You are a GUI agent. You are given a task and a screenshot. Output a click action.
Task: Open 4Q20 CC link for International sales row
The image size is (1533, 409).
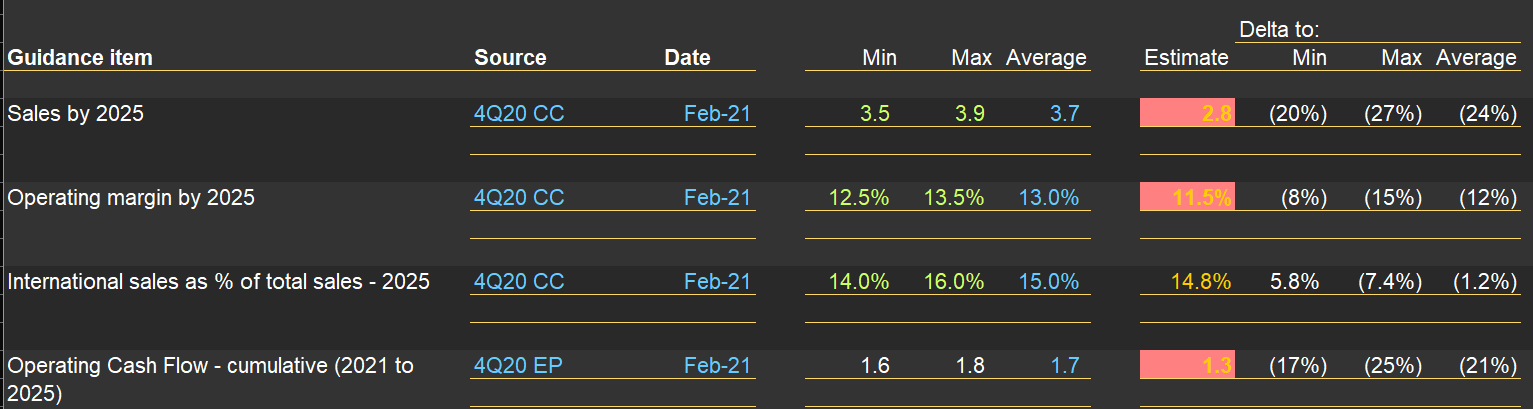pos(518,282)
